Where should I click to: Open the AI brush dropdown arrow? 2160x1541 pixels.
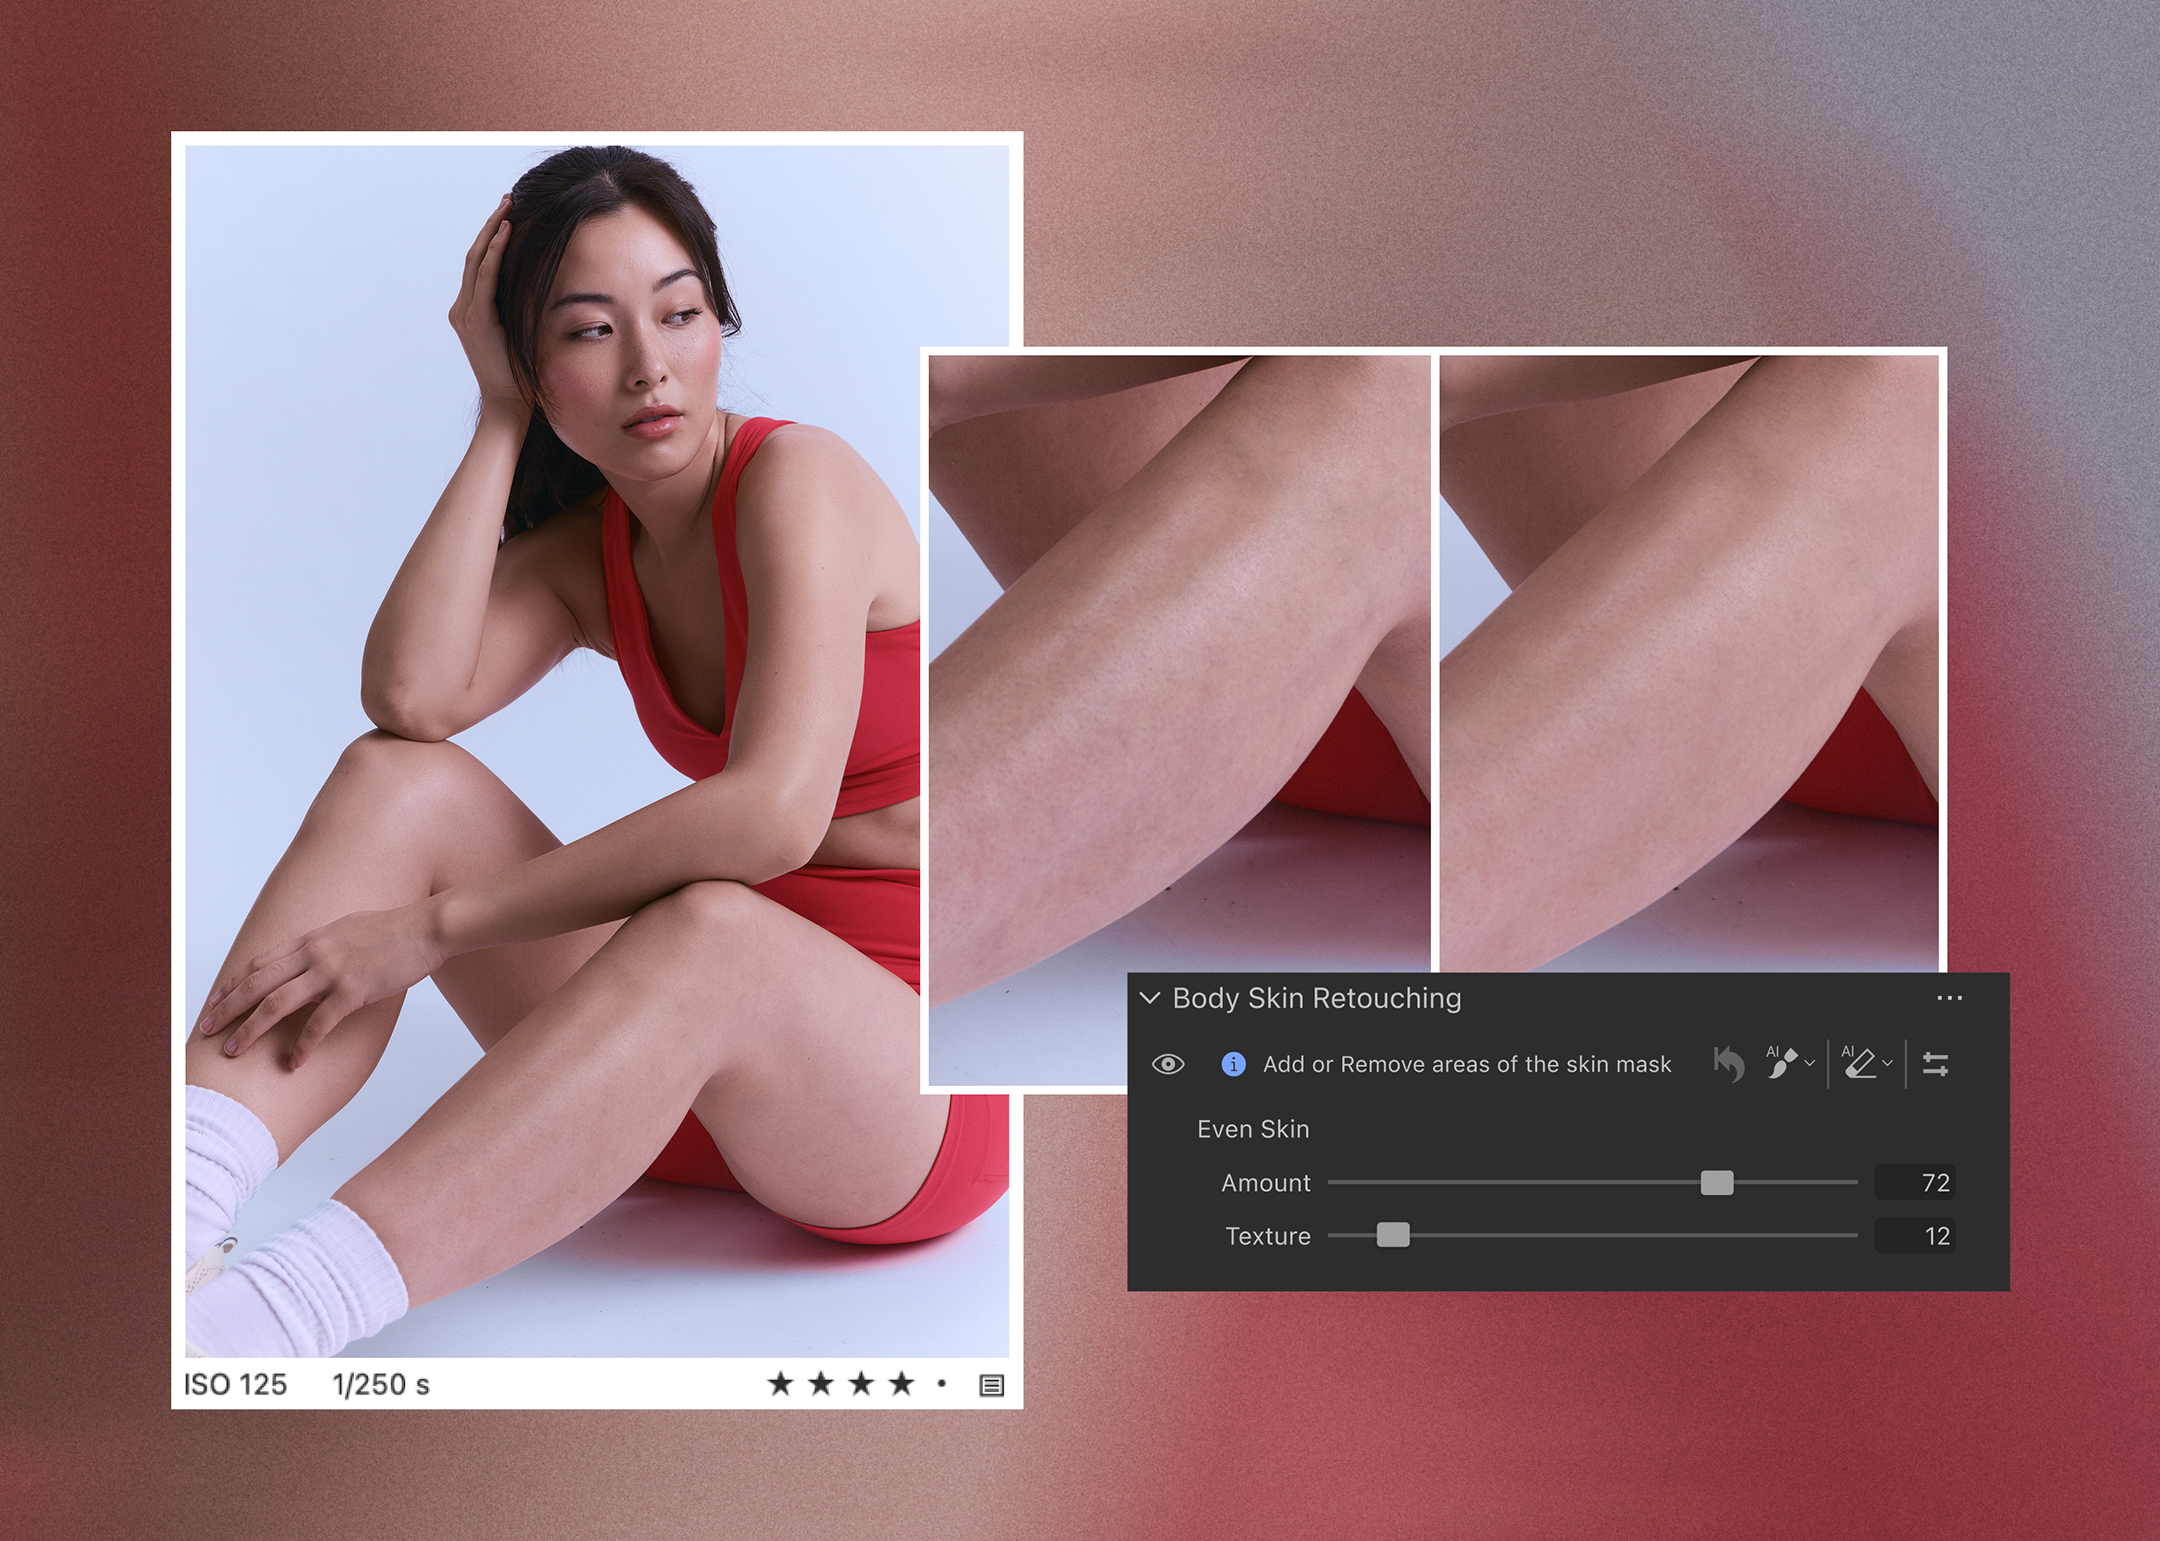coord(1809,1064)
